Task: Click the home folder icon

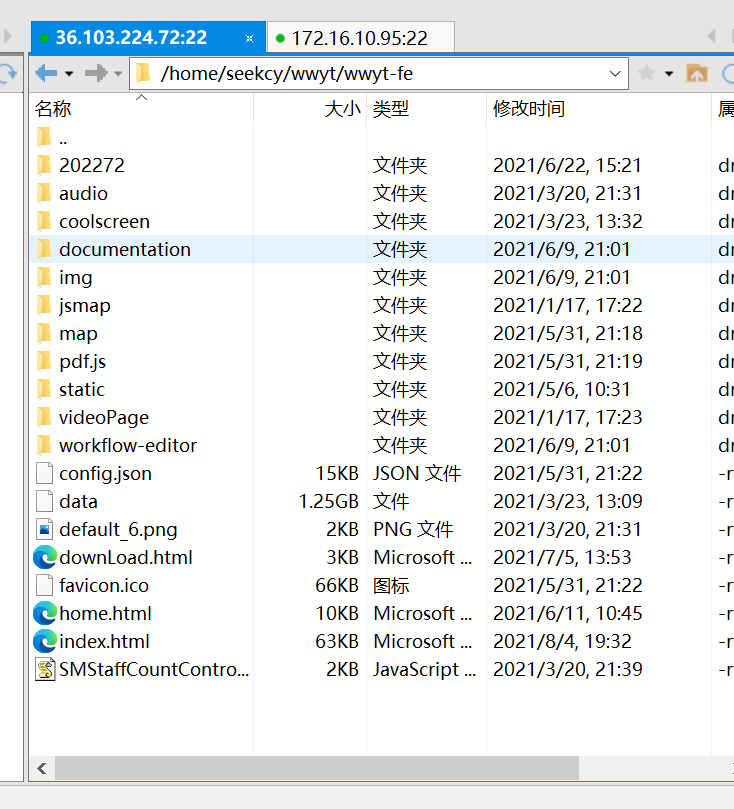Action: coord(696,73)
